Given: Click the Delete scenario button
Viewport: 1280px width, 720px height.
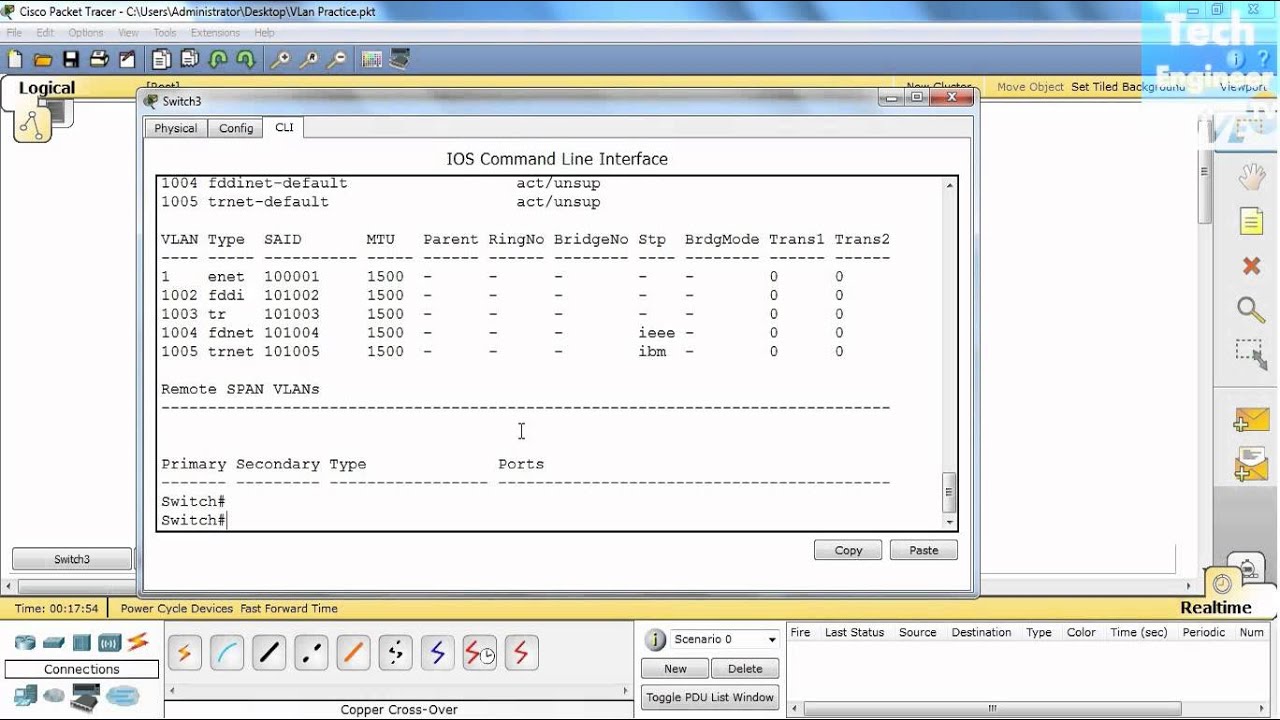Looking at the screenshot, I should coord(745,669).
